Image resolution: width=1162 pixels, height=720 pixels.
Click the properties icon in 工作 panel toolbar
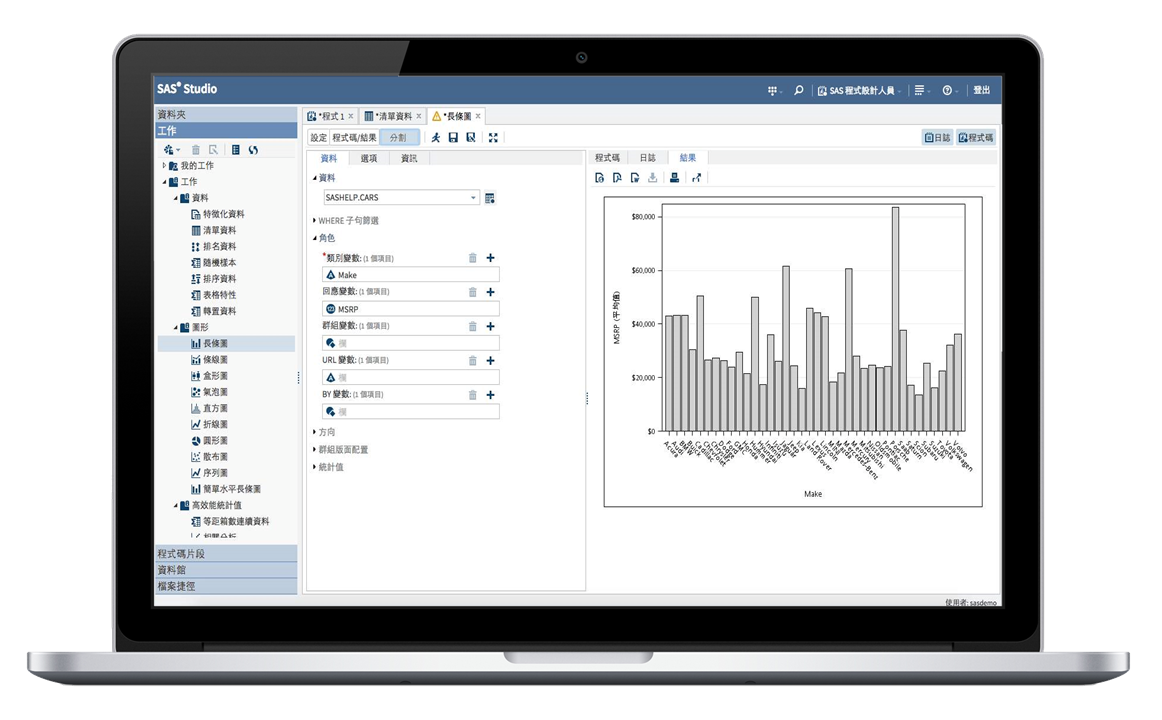pos(236,150)
